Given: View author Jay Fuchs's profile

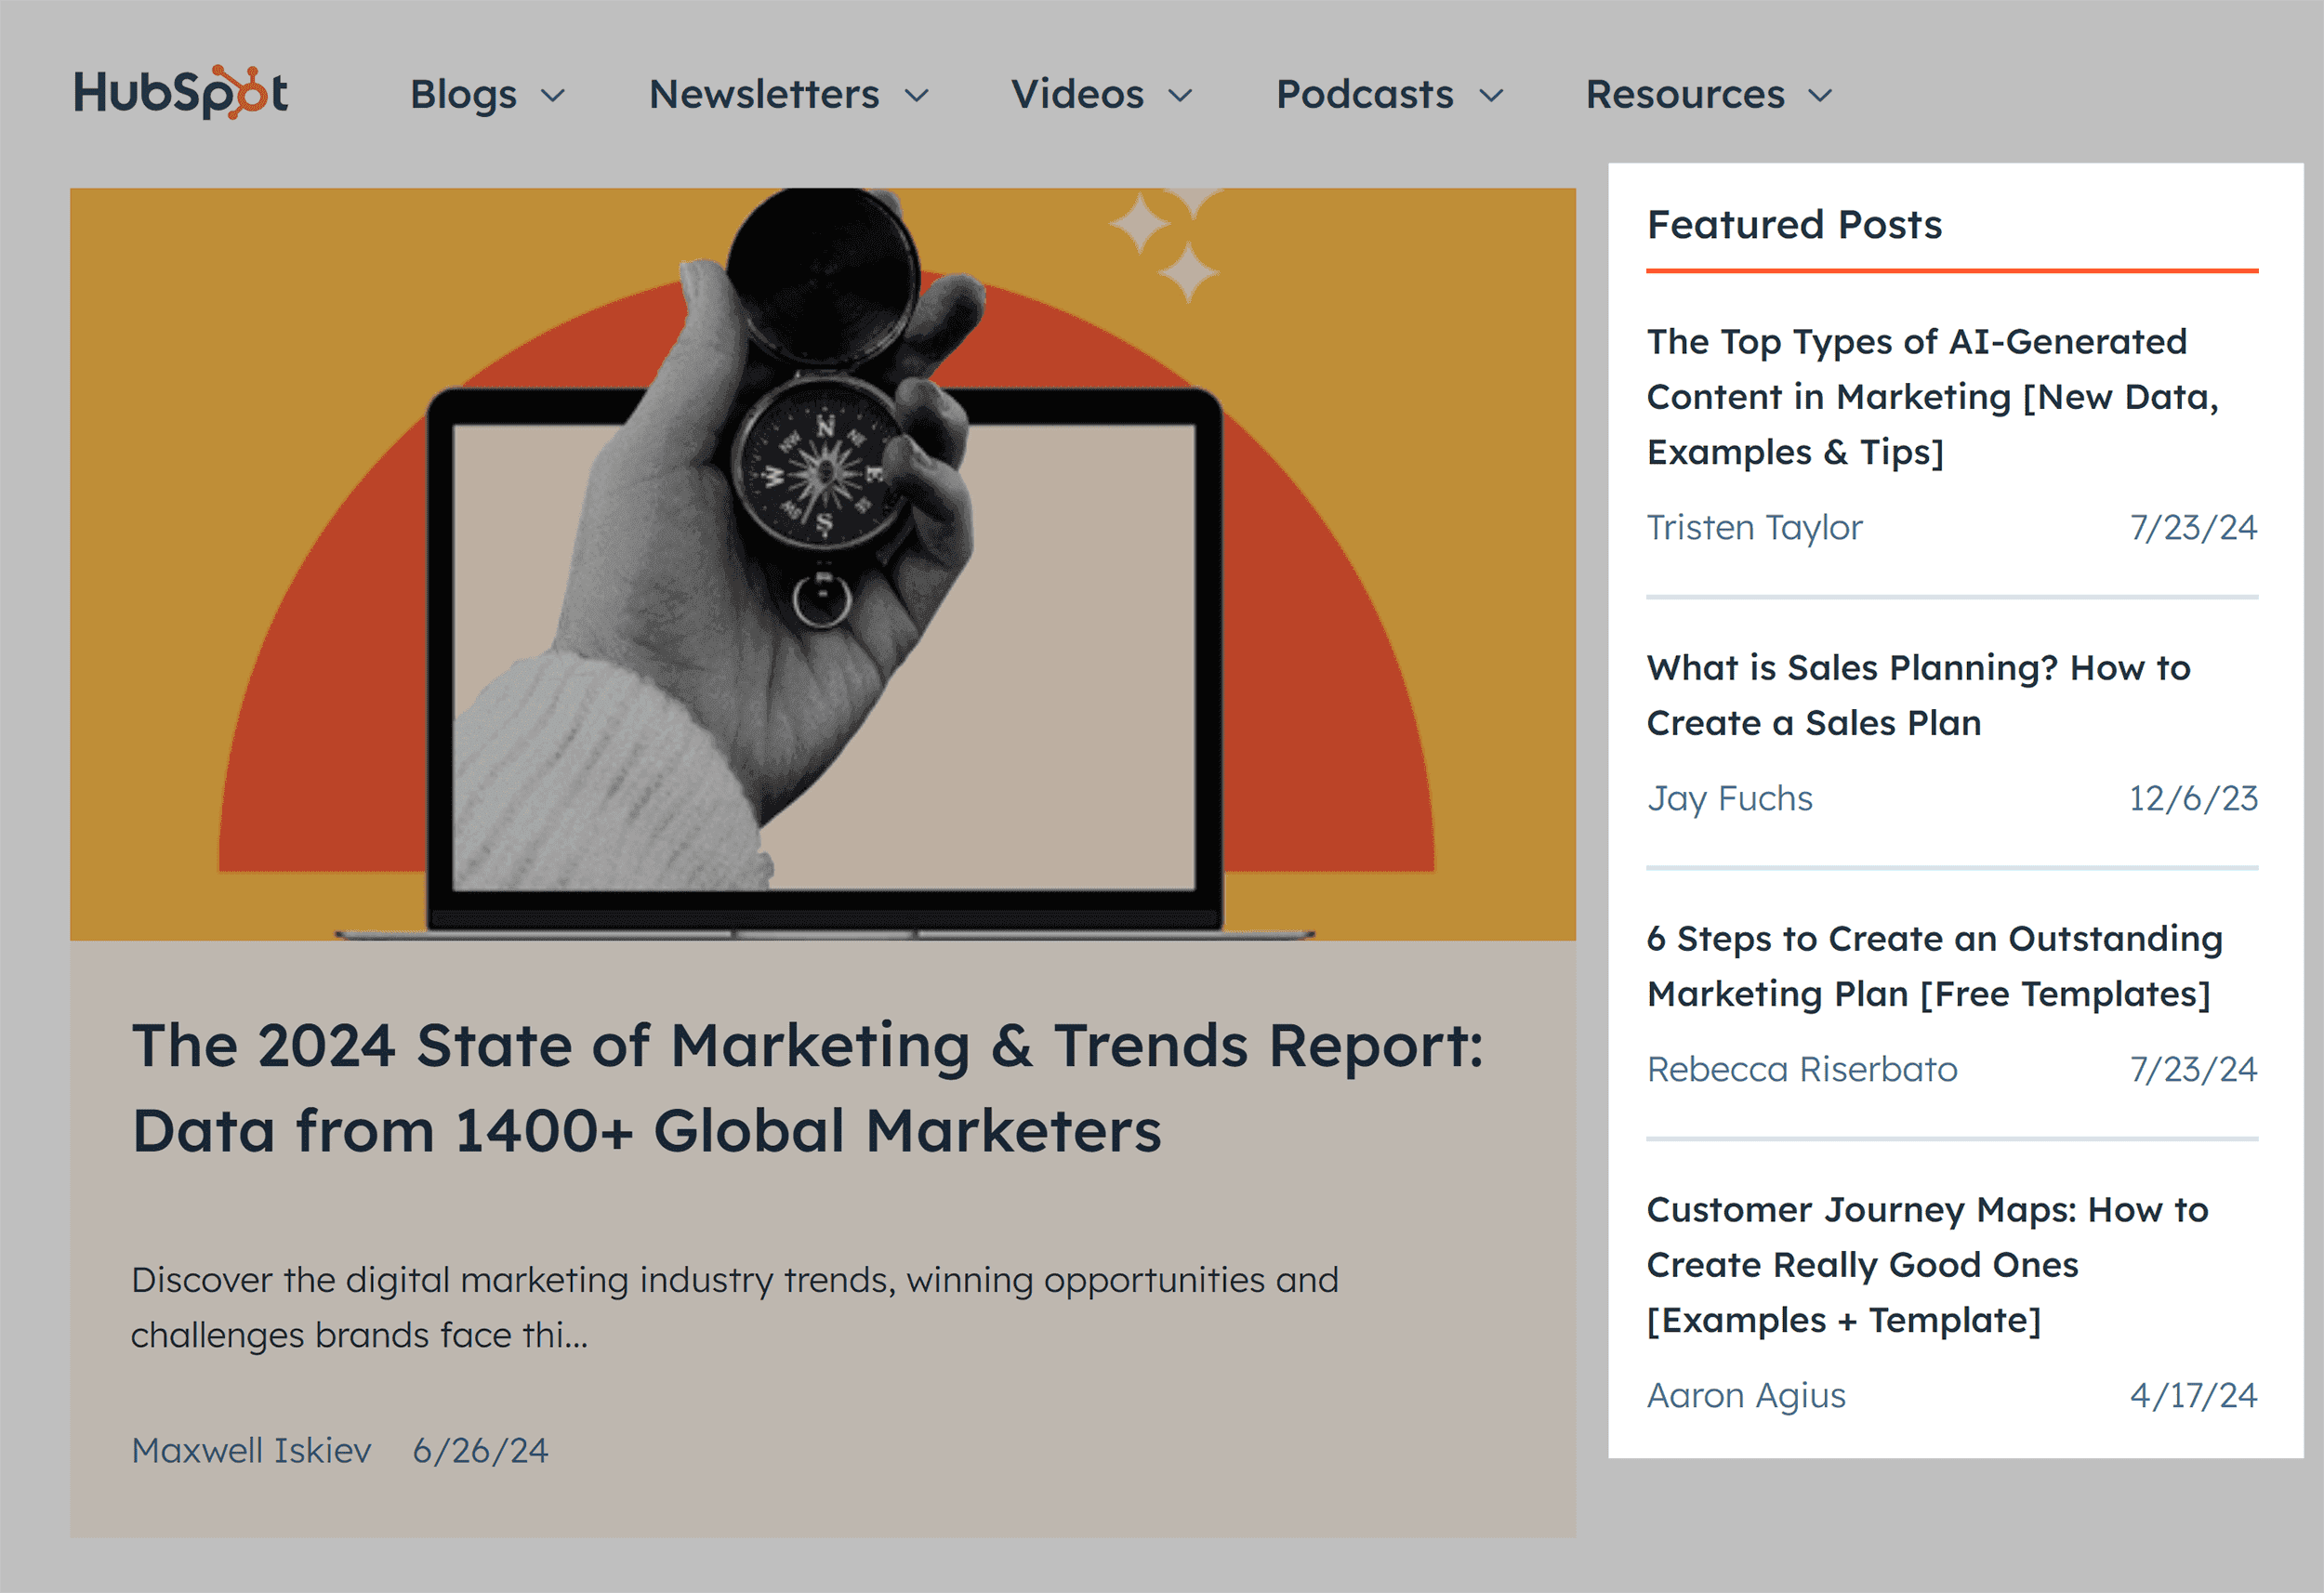Looking at the screenshot, I should click(1729, 798).
